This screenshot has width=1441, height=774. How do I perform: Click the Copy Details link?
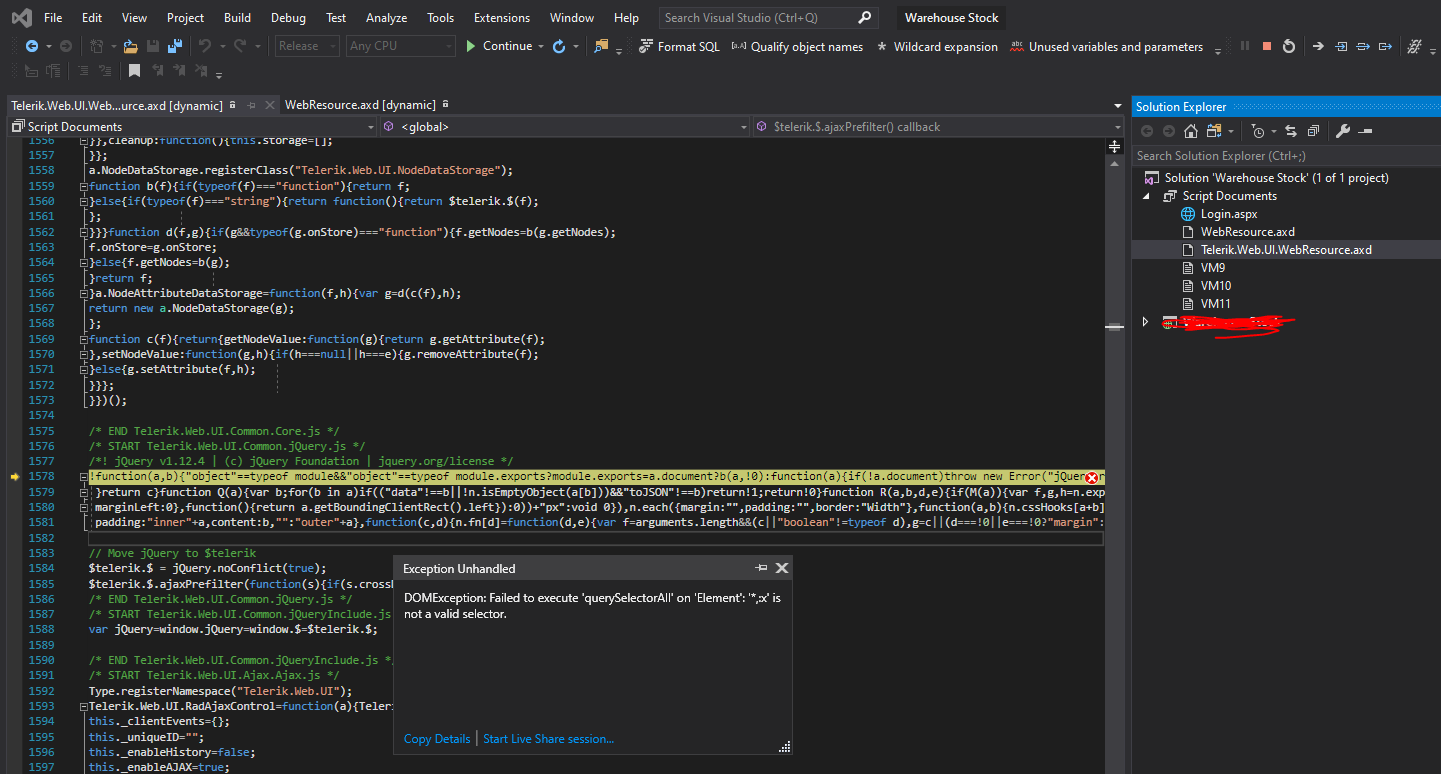pos(436,739)
